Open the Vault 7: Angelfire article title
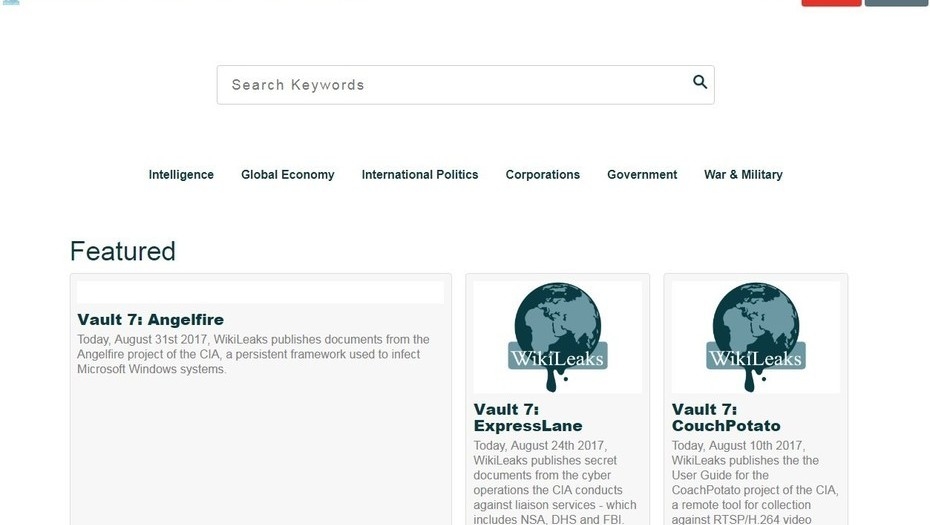This screenshot has height=525, width=930. 150,320
